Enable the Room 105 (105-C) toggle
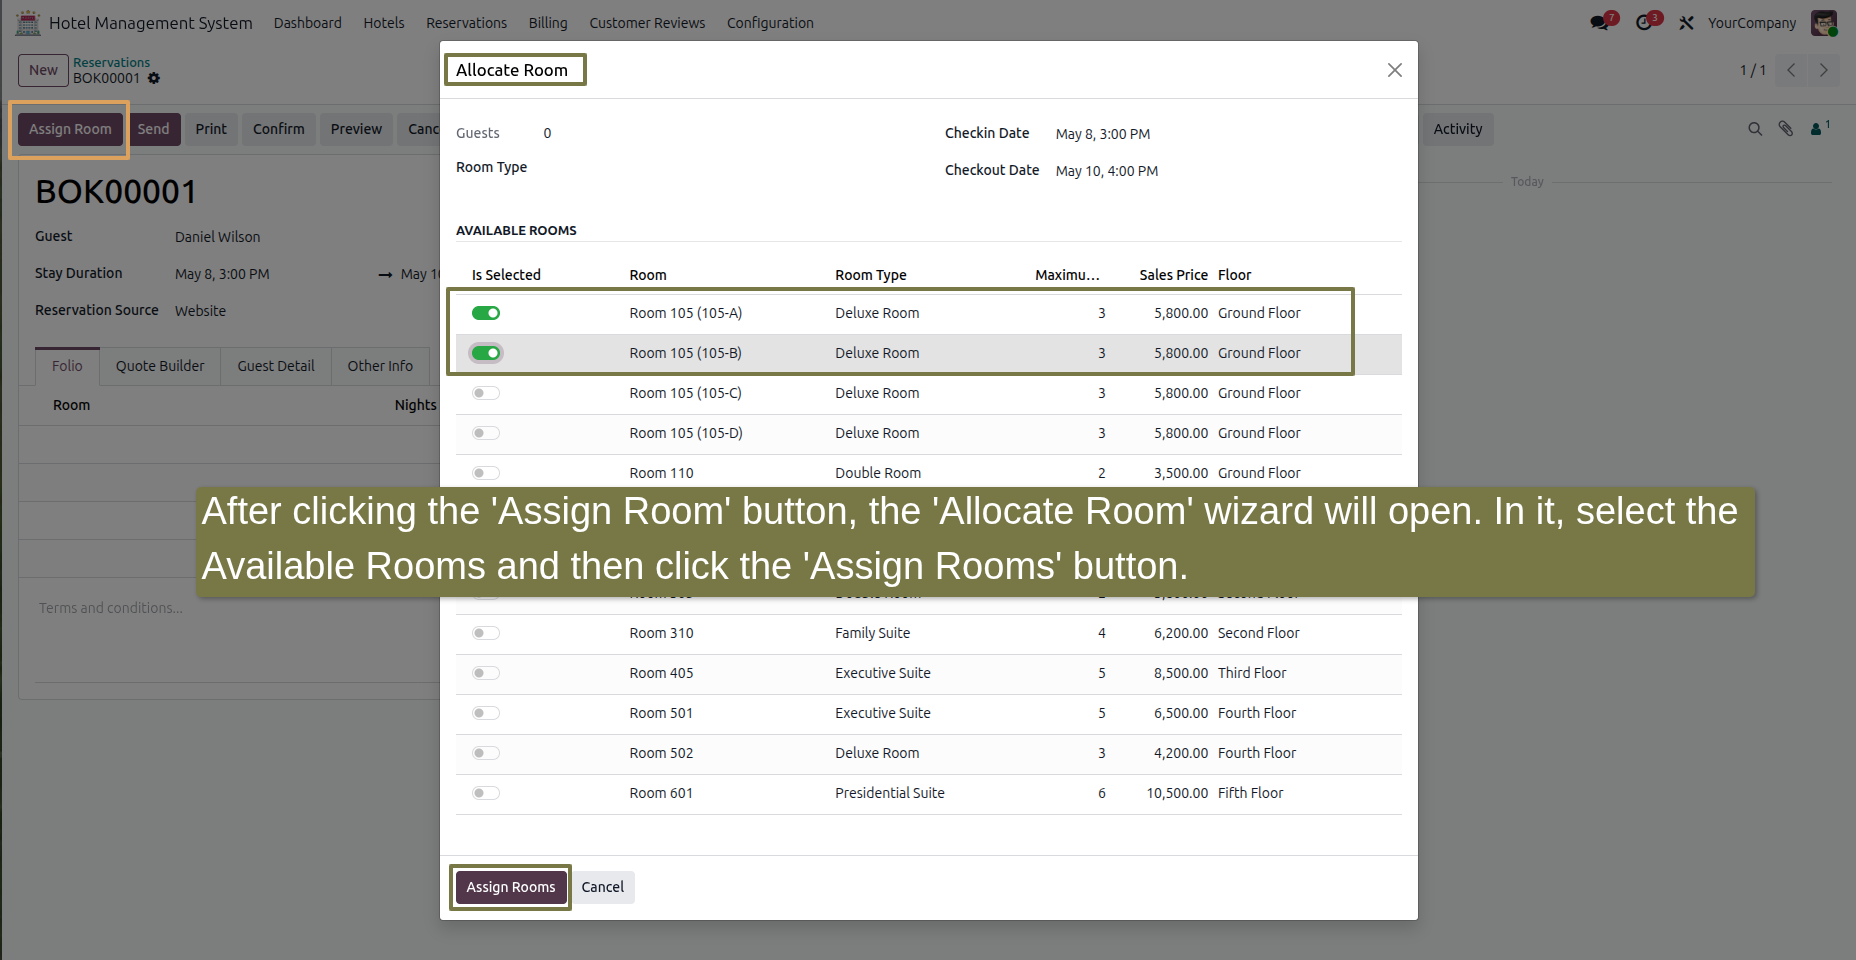Screen dimensions: 1856x960 coord(486,393)
